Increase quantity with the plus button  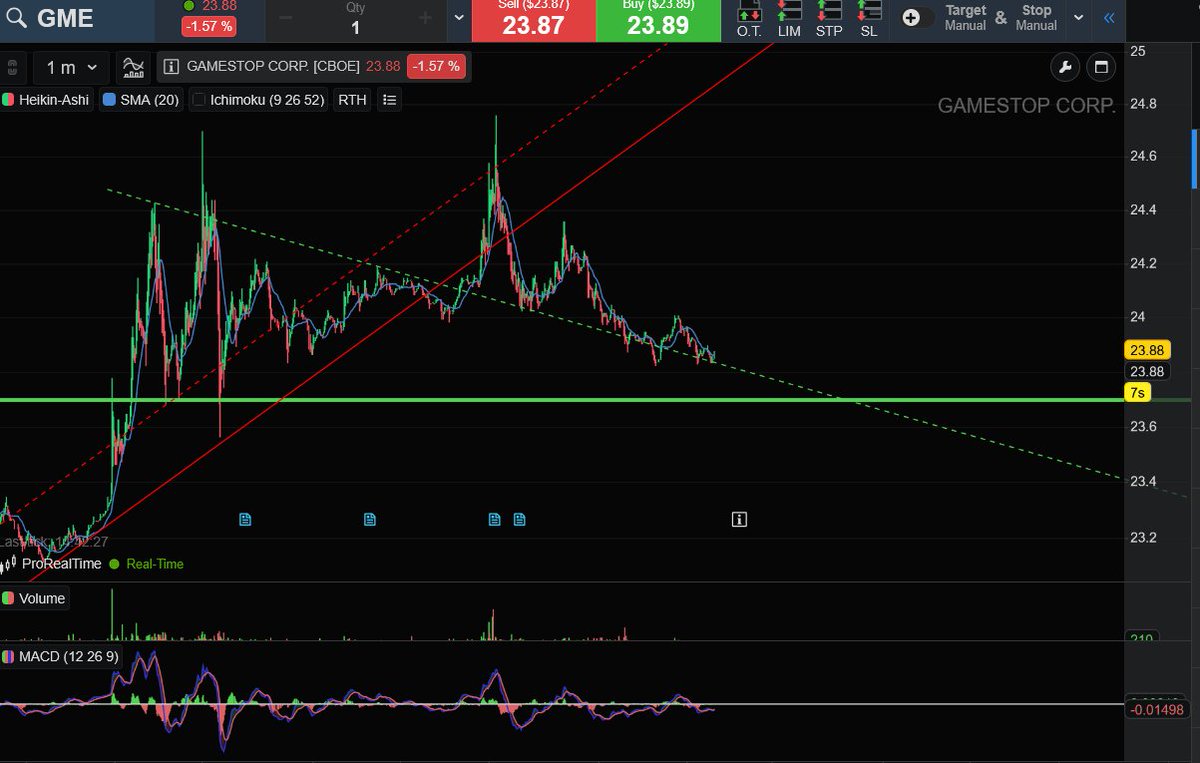coord(425,18)
